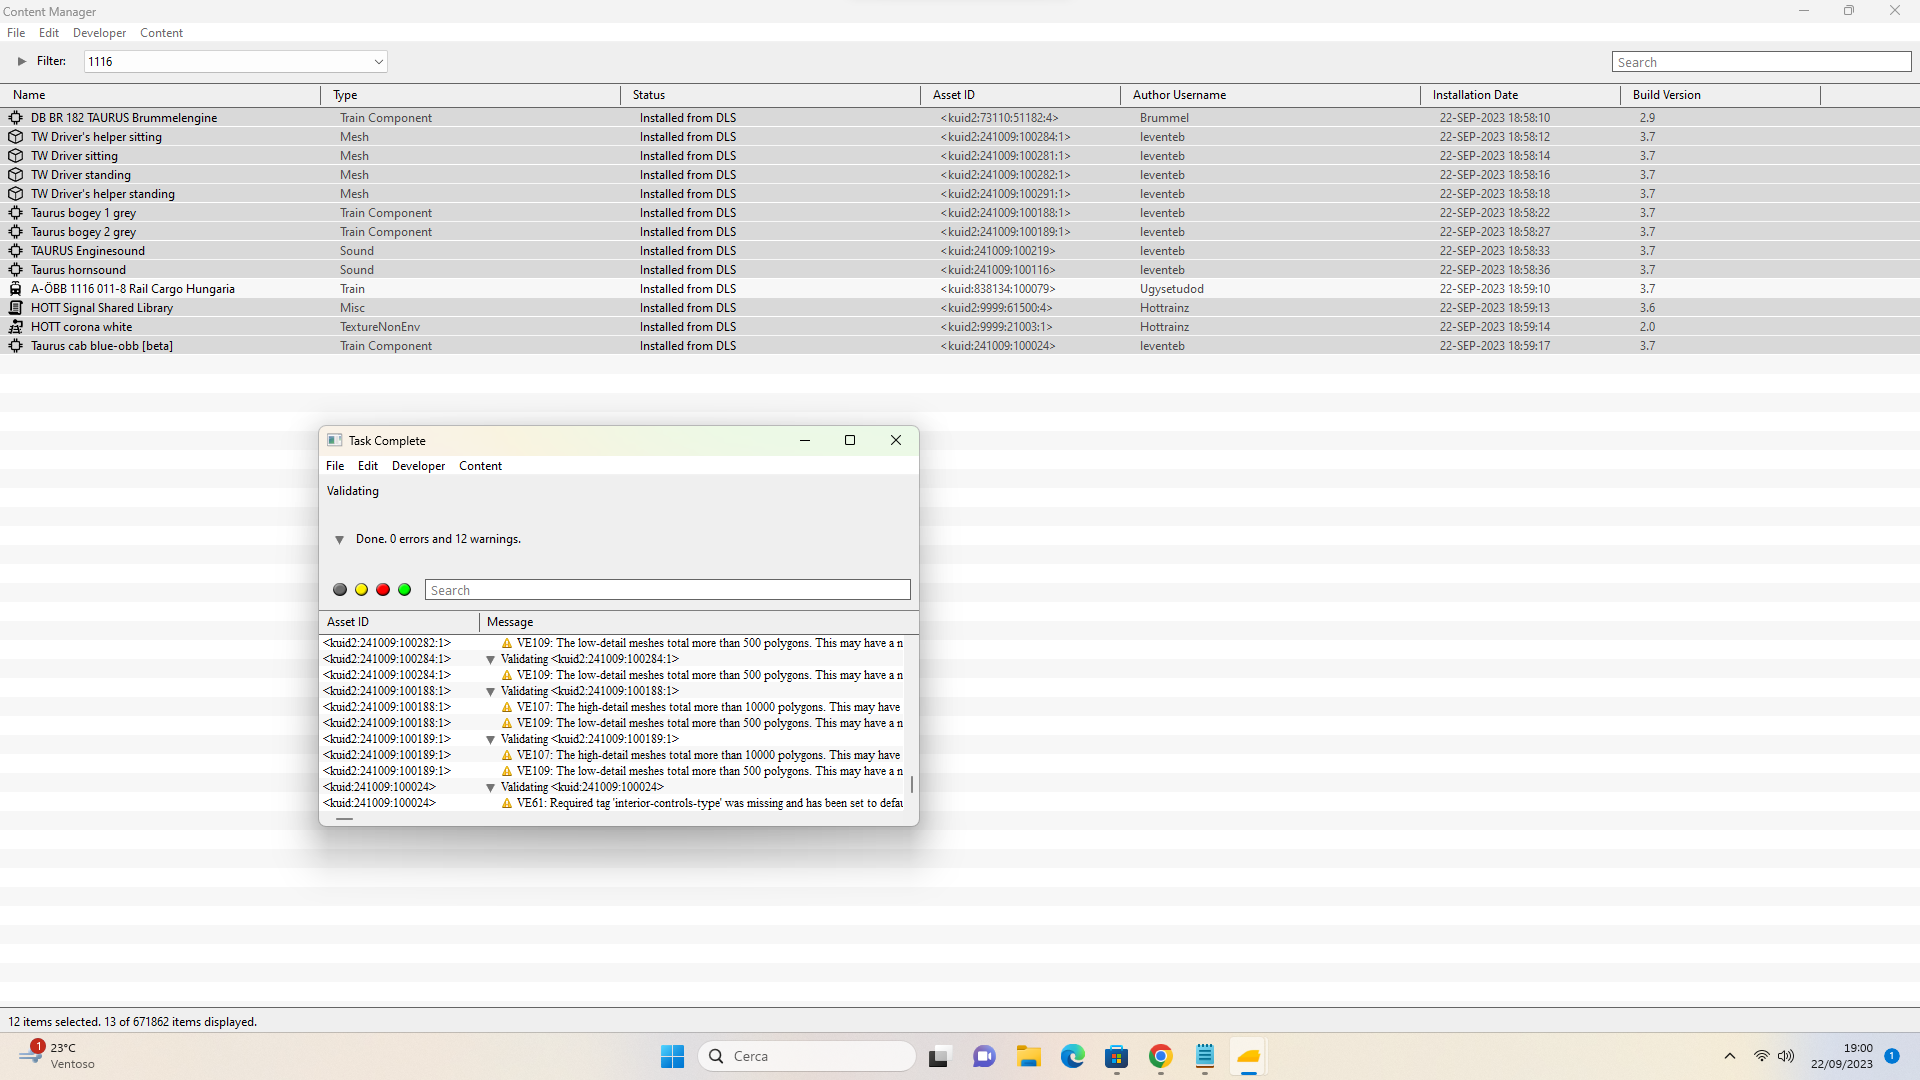Click the Asset ID header in Task Complete dialog
This screenshot has height=1080, width=1920.
pos(399,622)
